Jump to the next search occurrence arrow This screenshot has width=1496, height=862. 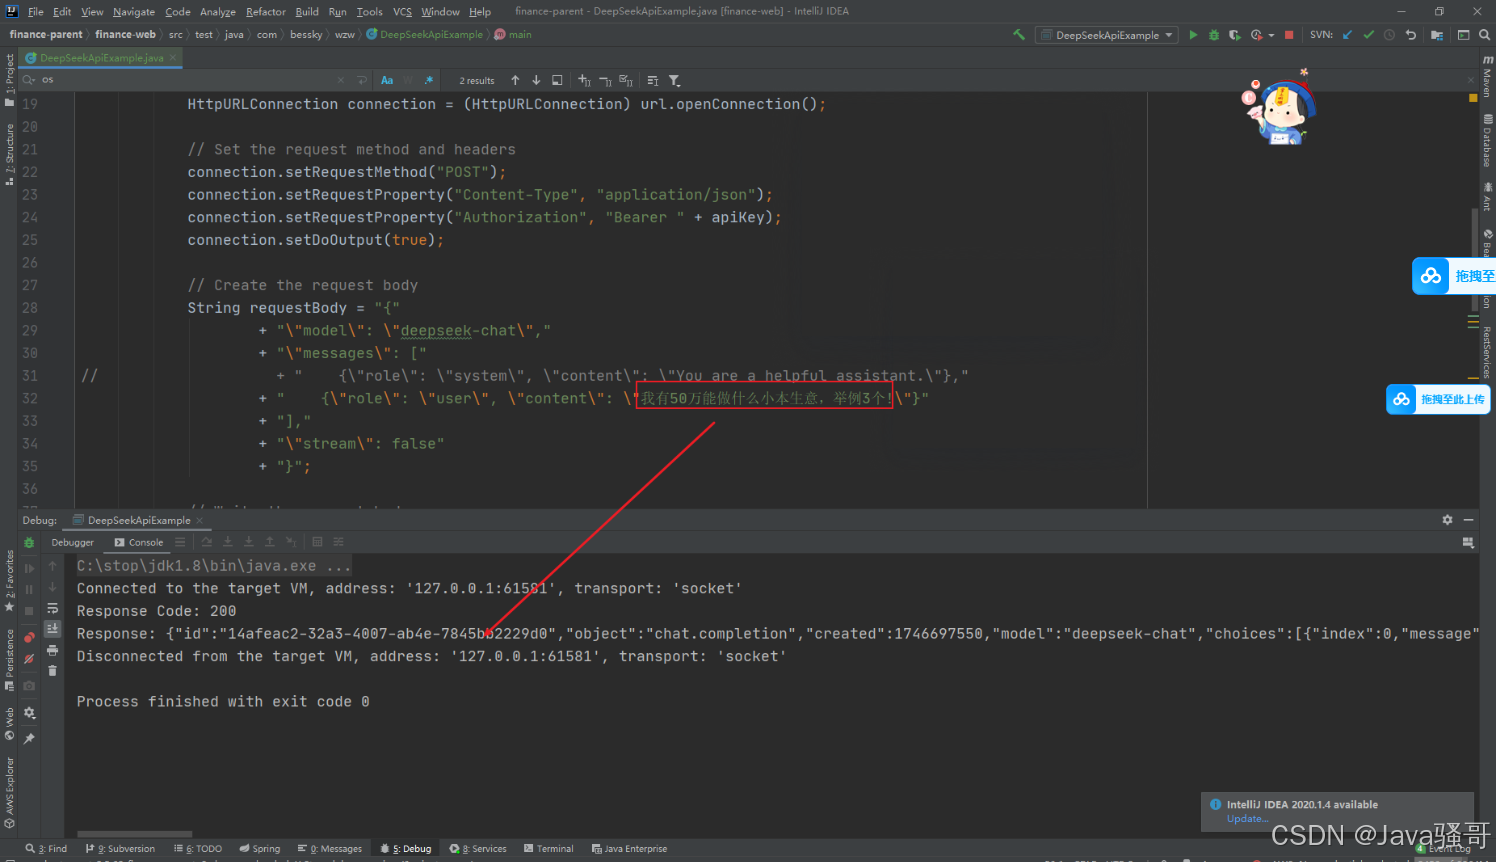[536, 80]
